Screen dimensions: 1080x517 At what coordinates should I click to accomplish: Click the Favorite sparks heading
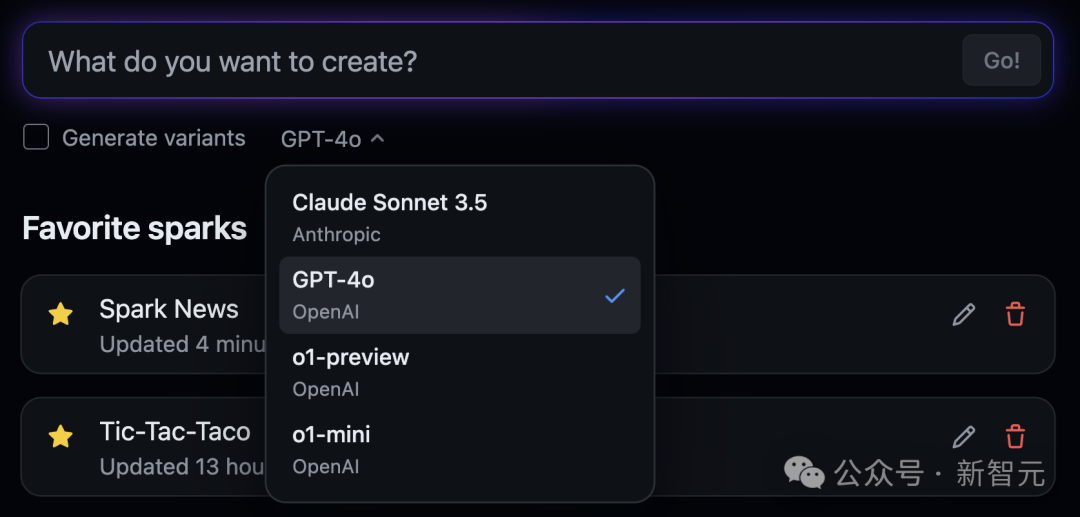point(134,228)
